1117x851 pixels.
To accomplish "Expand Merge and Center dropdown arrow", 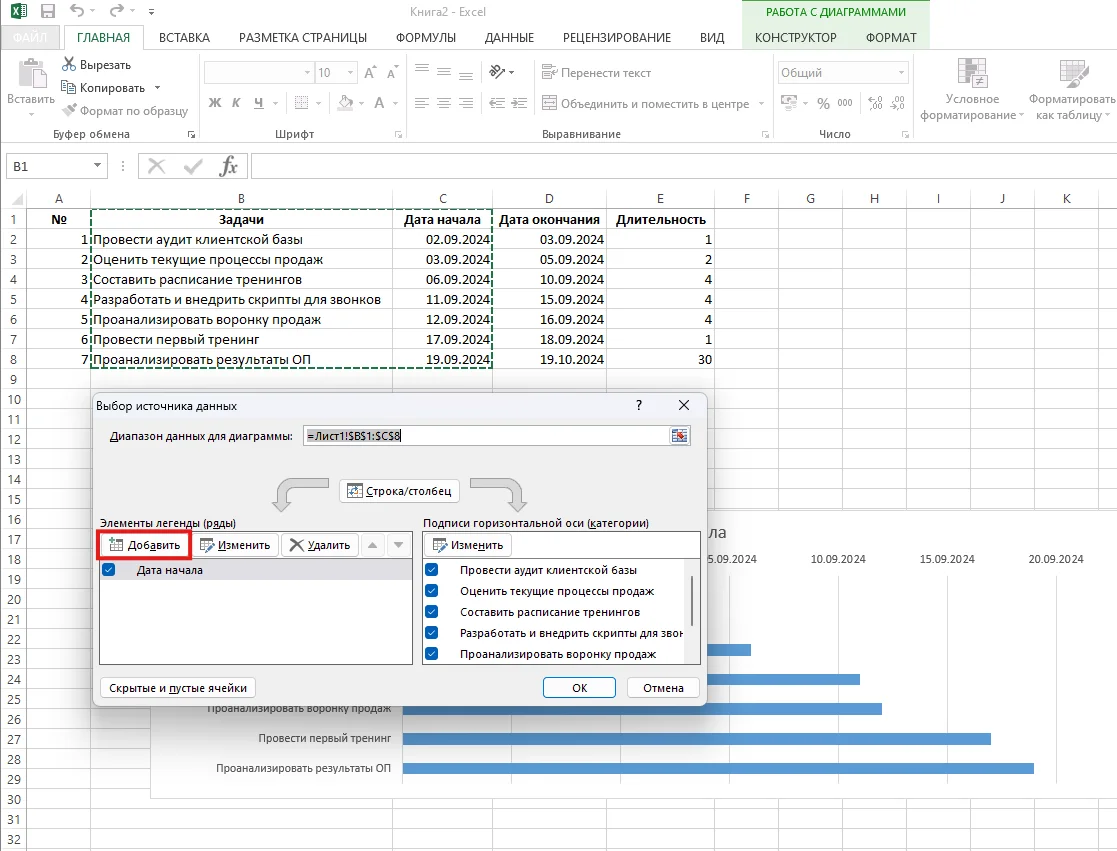I will point(762,103).
